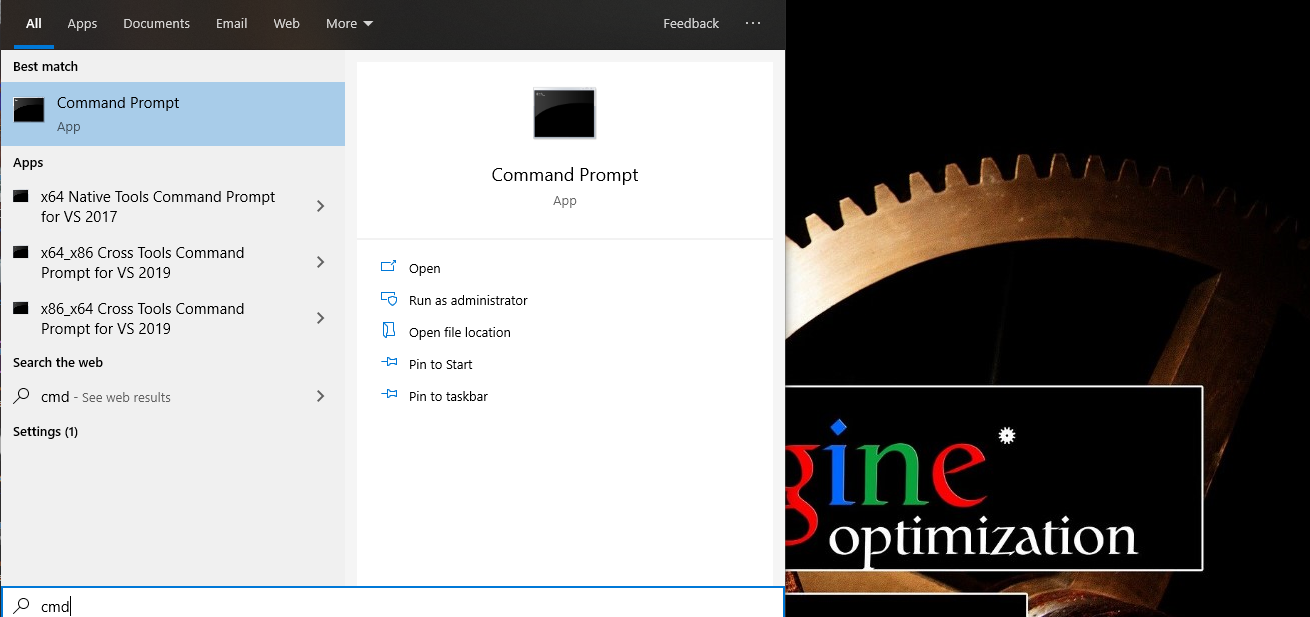Expand x64 Native Tools Command Prompt options arrow
1310x617 pixels.
[320, 206]
